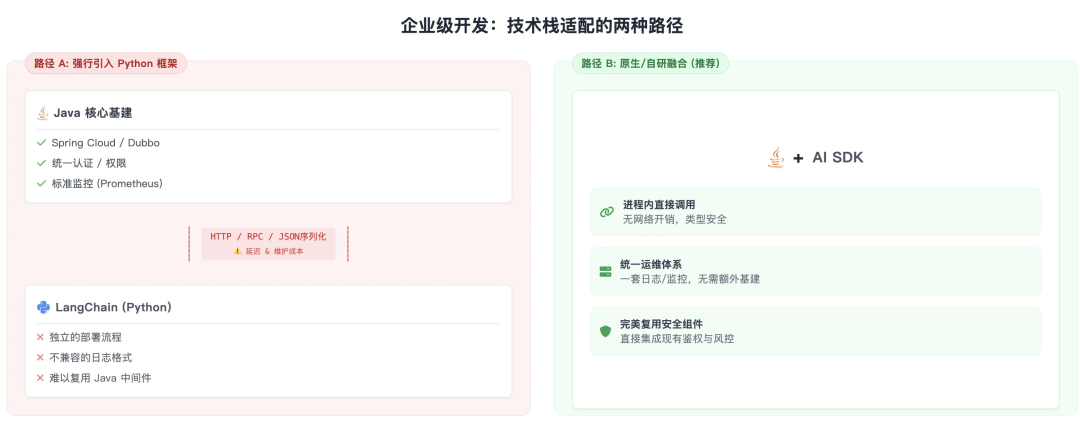Screen dimensions: 1080x434
Task: Select the 路径 A: 强行引入 Python 框架 label
Action: (x=105, y=63)
